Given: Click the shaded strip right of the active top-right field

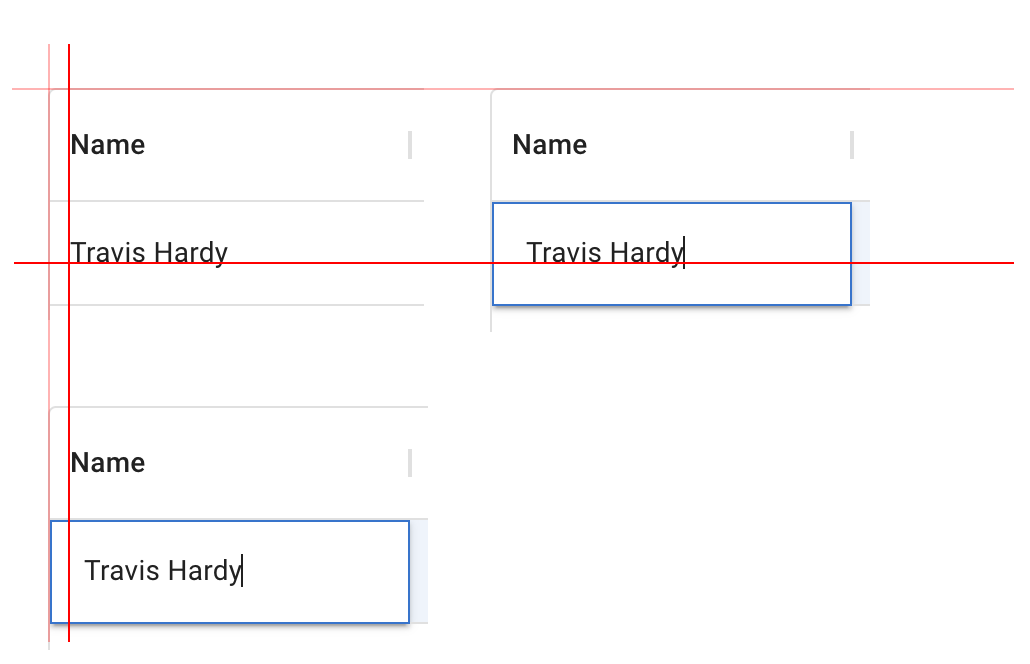Looking at the screenshot, I should tap(860, 253).
